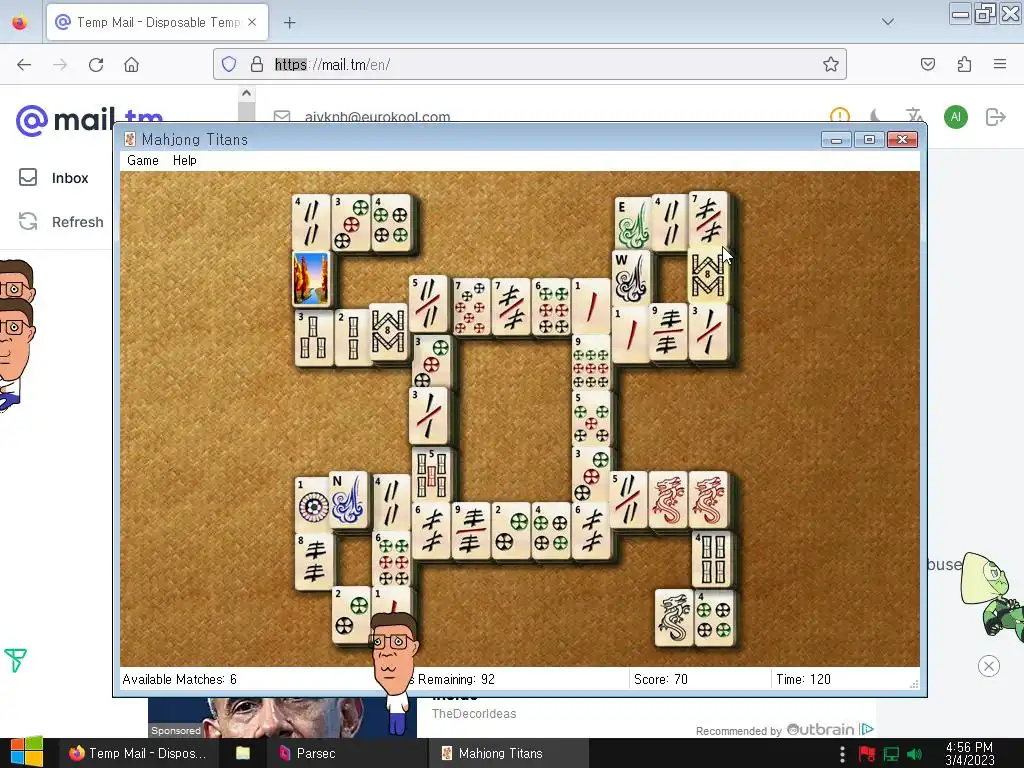The height and width of the screenshot is (768, 1024).
Task: Click Refresh in mail.tm sidebar
Action: [61, 222]
